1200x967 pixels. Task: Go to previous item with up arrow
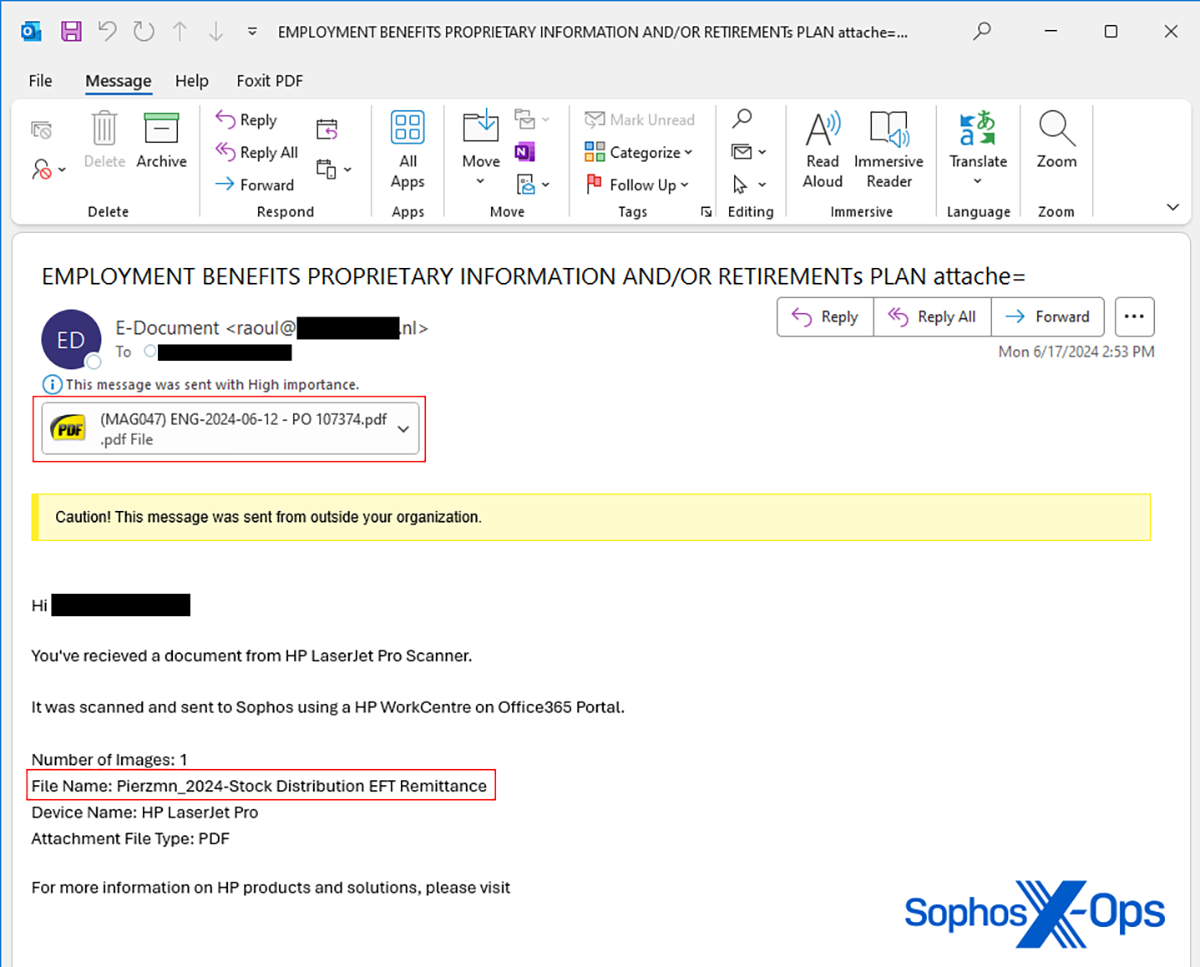pos(180,31)
